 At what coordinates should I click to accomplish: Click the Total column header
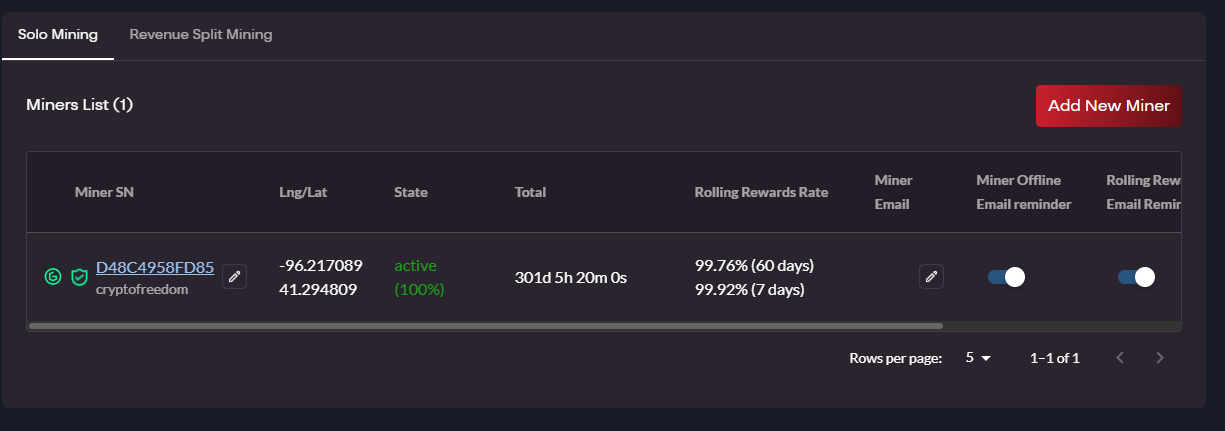coord(530,192)
